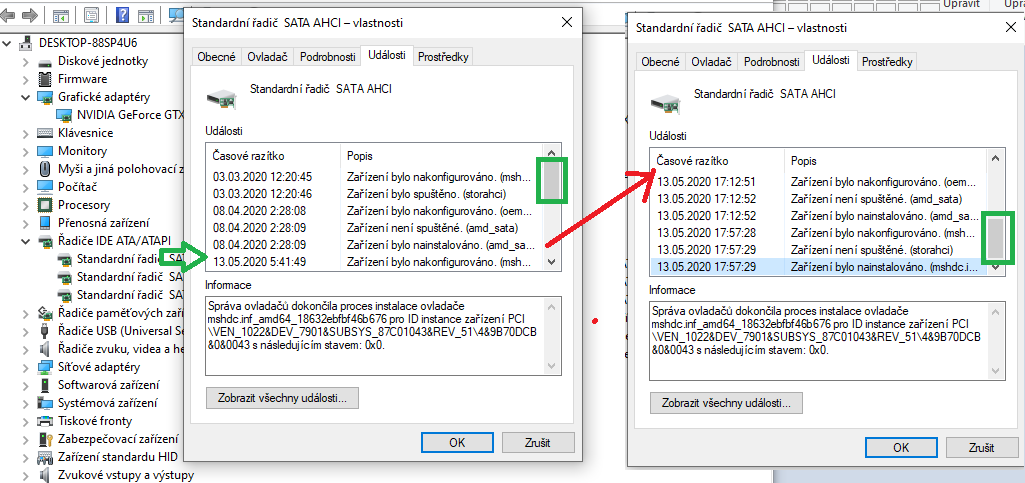The image size is (1025, 483).
Task: Expand the Diskové jednotky node
Action: pyautogui.click(x=26, y=61)
